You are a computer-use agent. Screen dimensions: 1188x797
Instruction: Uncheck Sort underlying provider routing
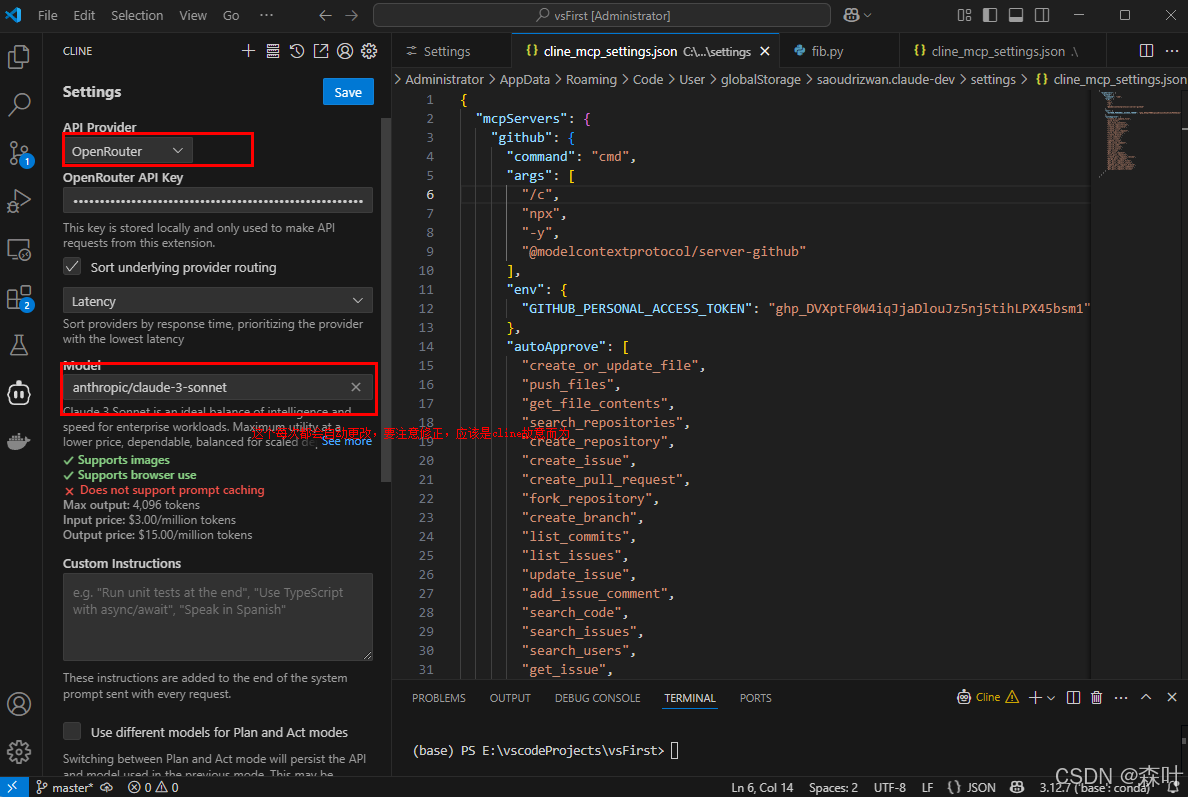pyautogui.click(x=72, y=267)
